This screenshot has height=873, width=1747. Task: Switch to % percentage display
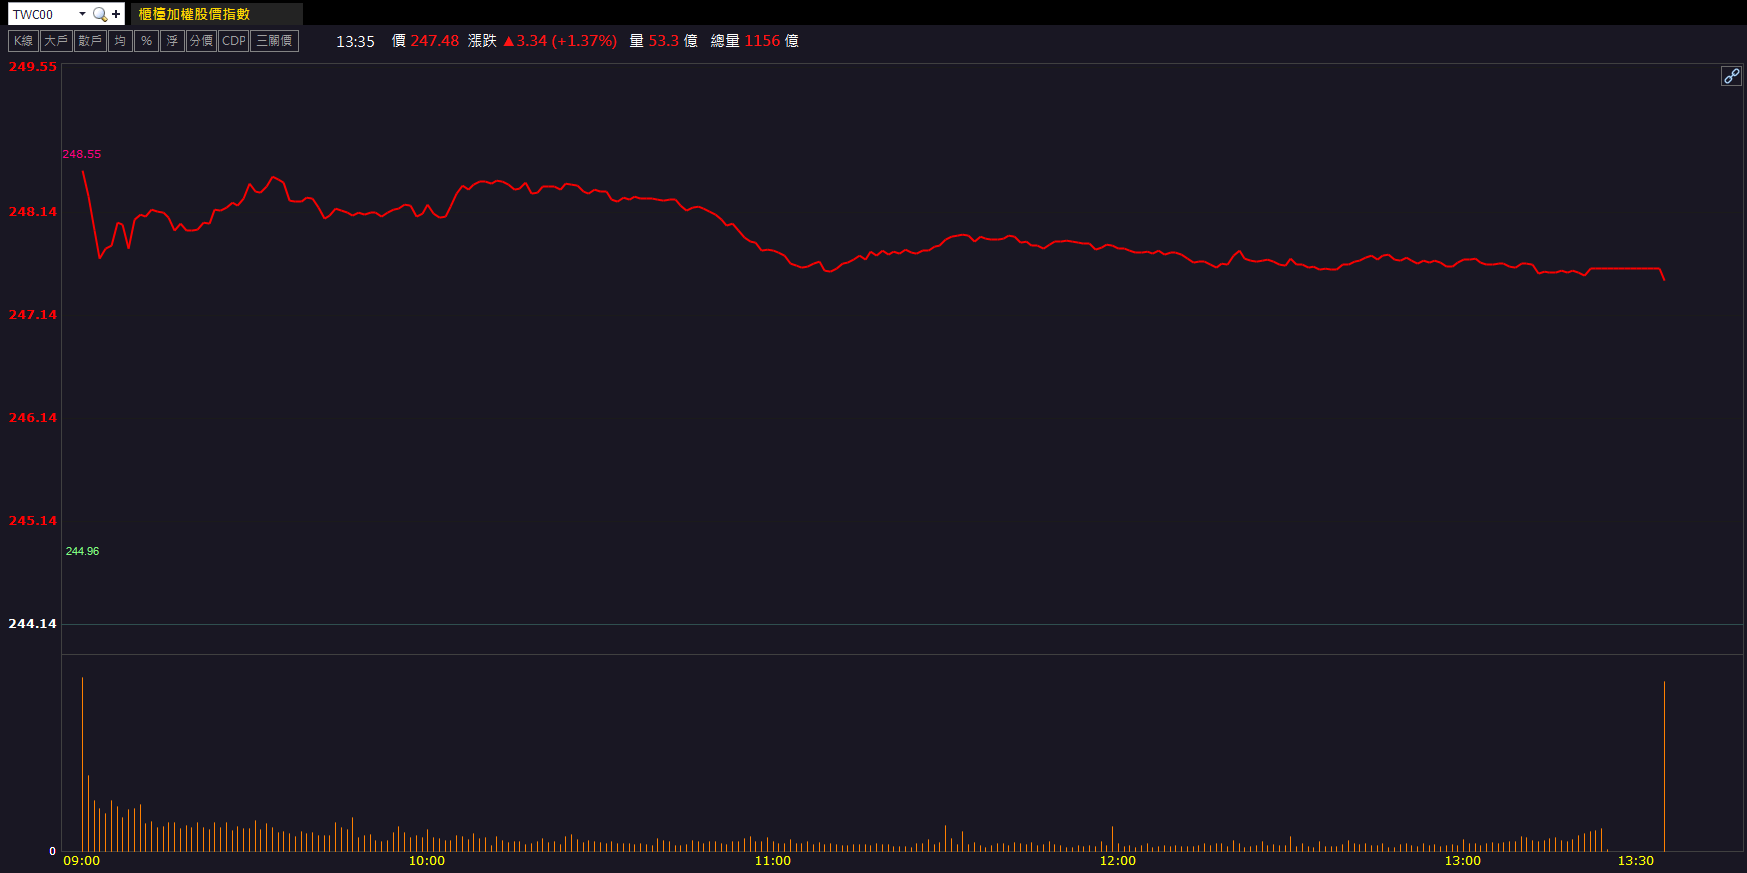(146, 41)
